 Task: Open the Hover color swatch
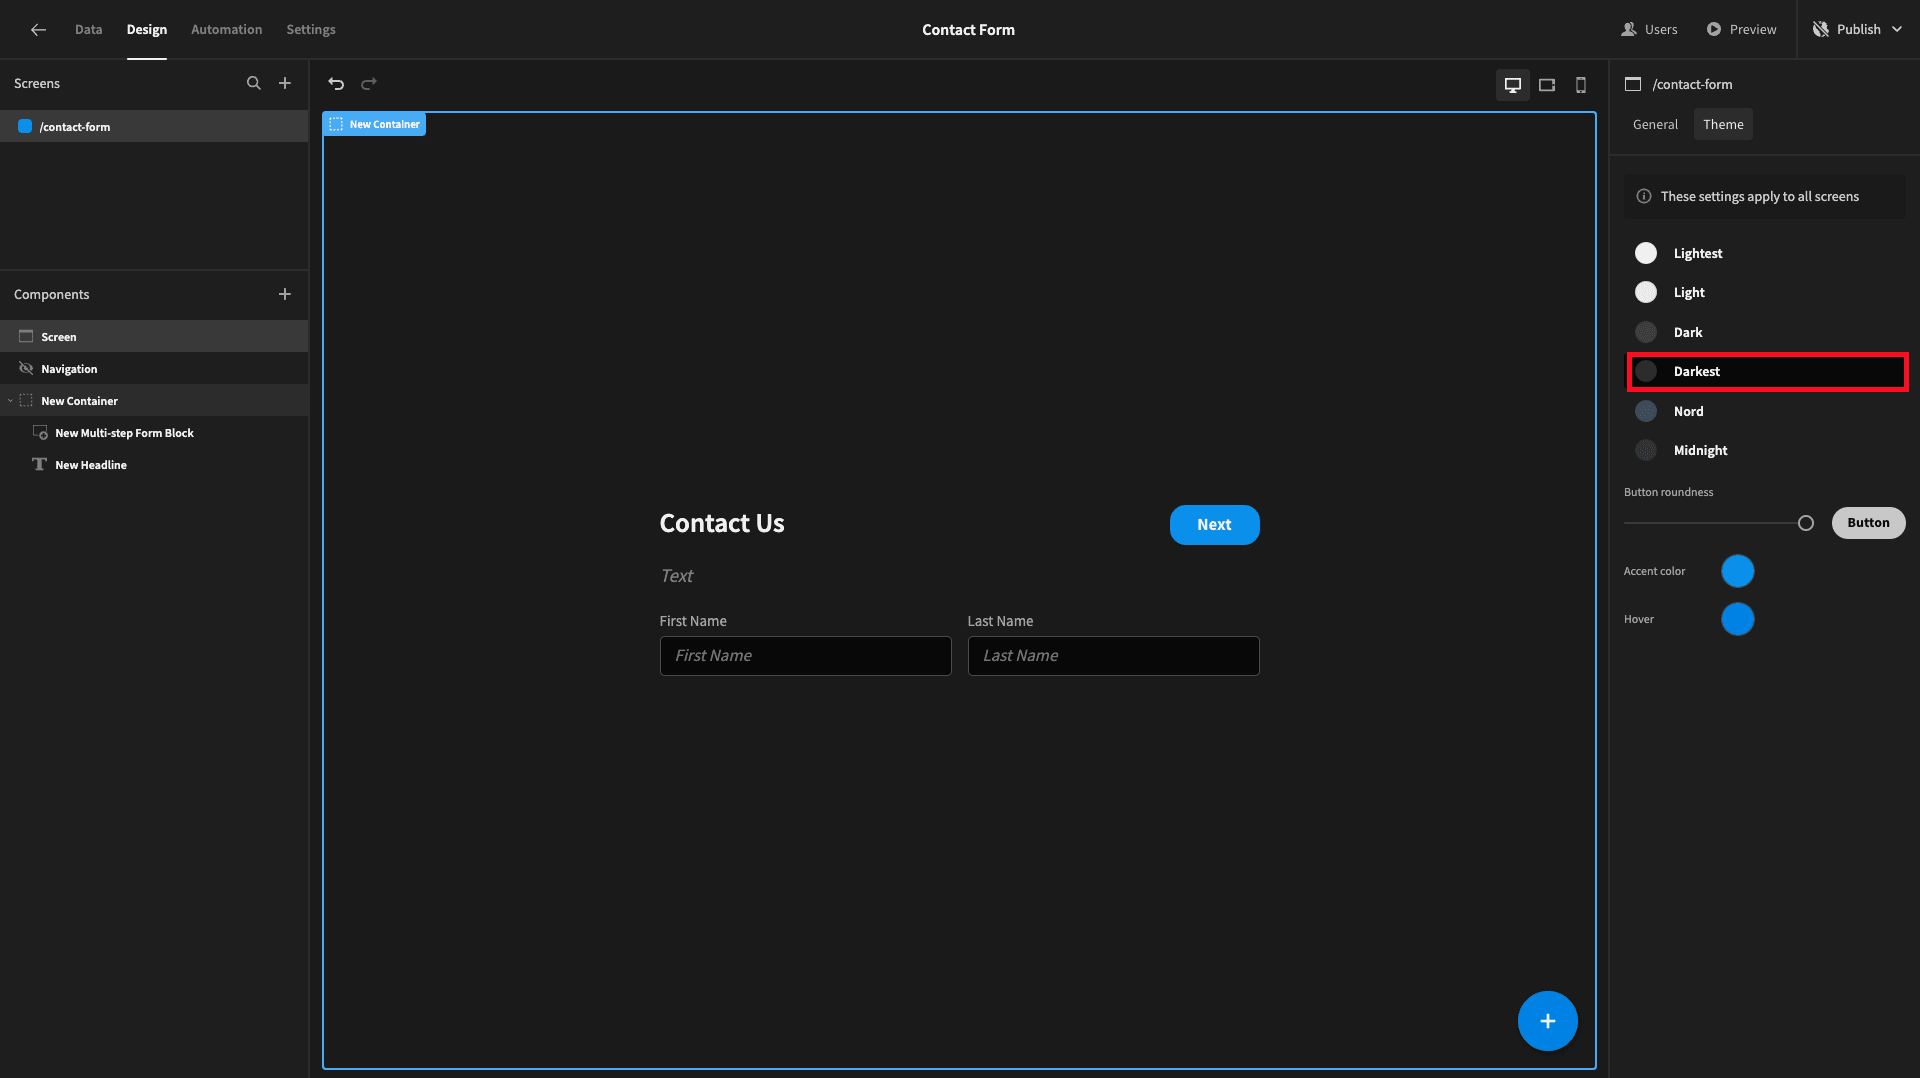(1737, 619)
